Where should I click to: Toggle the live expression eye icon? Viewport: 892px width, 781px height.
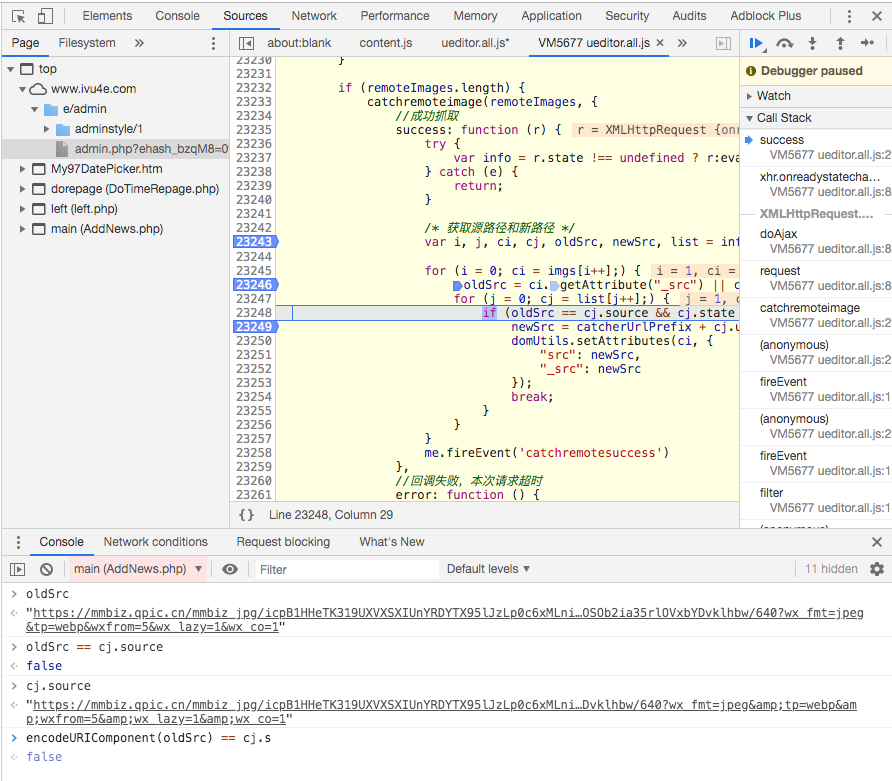click(230, 569)
